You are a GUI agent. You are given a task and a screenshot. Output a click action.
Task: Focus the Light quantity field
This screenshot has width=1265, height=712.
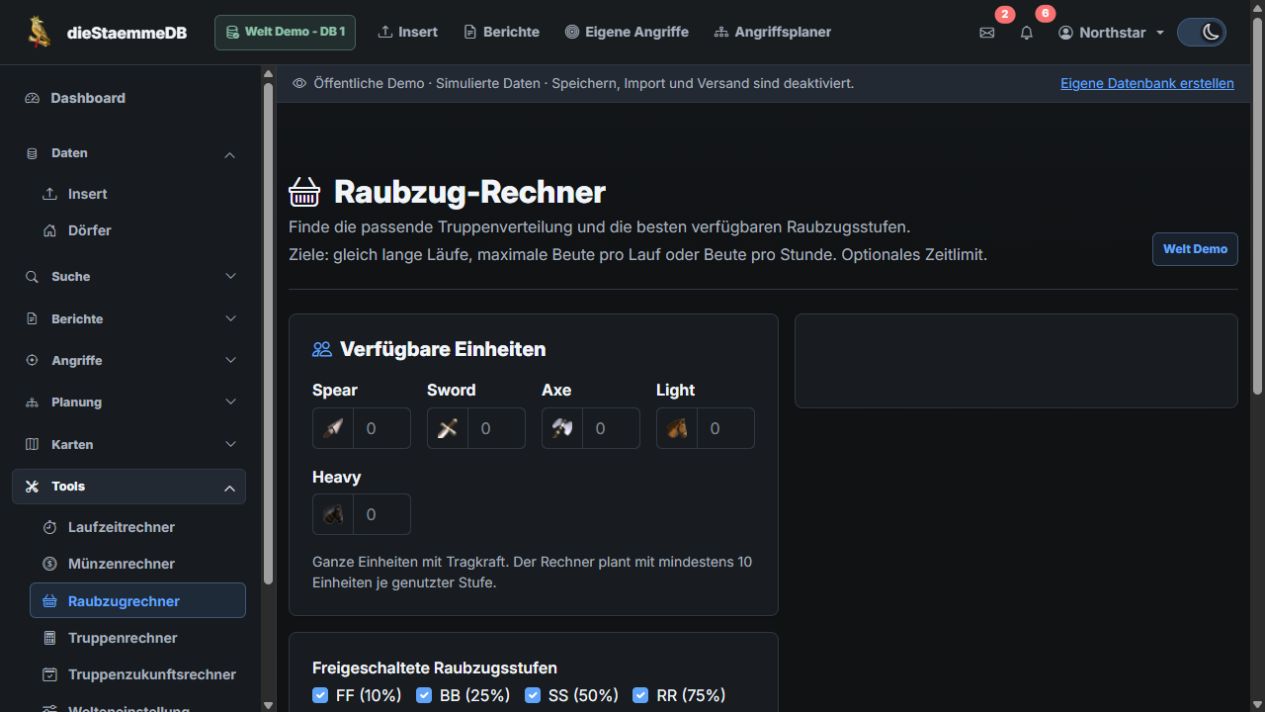click(x=726, y=428)
